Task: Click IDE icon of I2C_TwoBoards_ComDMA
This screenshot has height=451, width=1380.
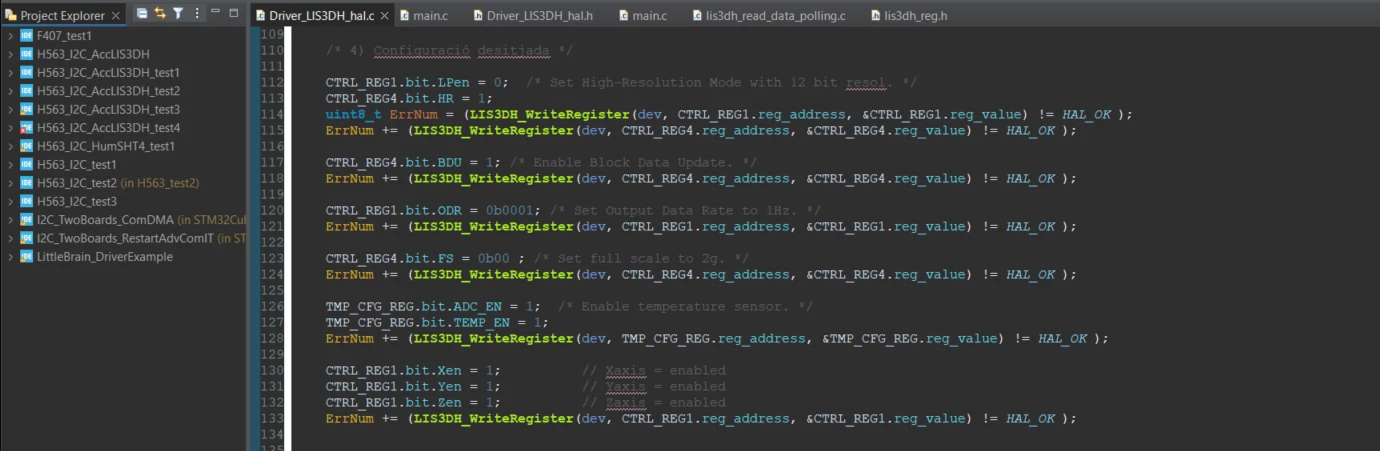Action: coord(26,219)
